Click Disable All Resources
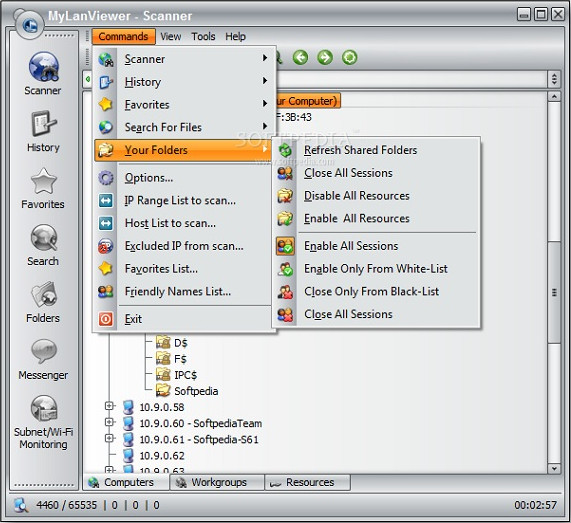Viewport: 571px width, 523px height. point(376,196)
